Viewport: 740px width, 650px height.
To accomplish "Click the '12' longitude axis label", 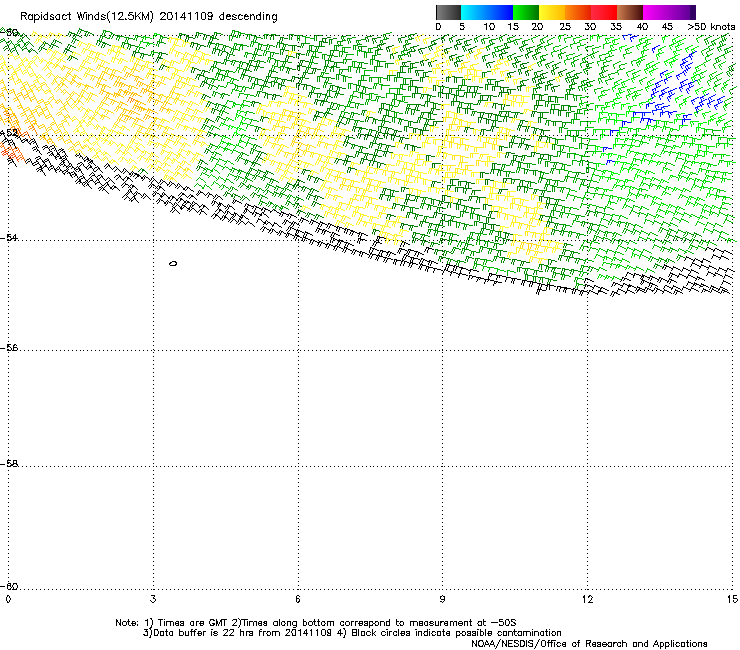I will [x=587, y=599].
